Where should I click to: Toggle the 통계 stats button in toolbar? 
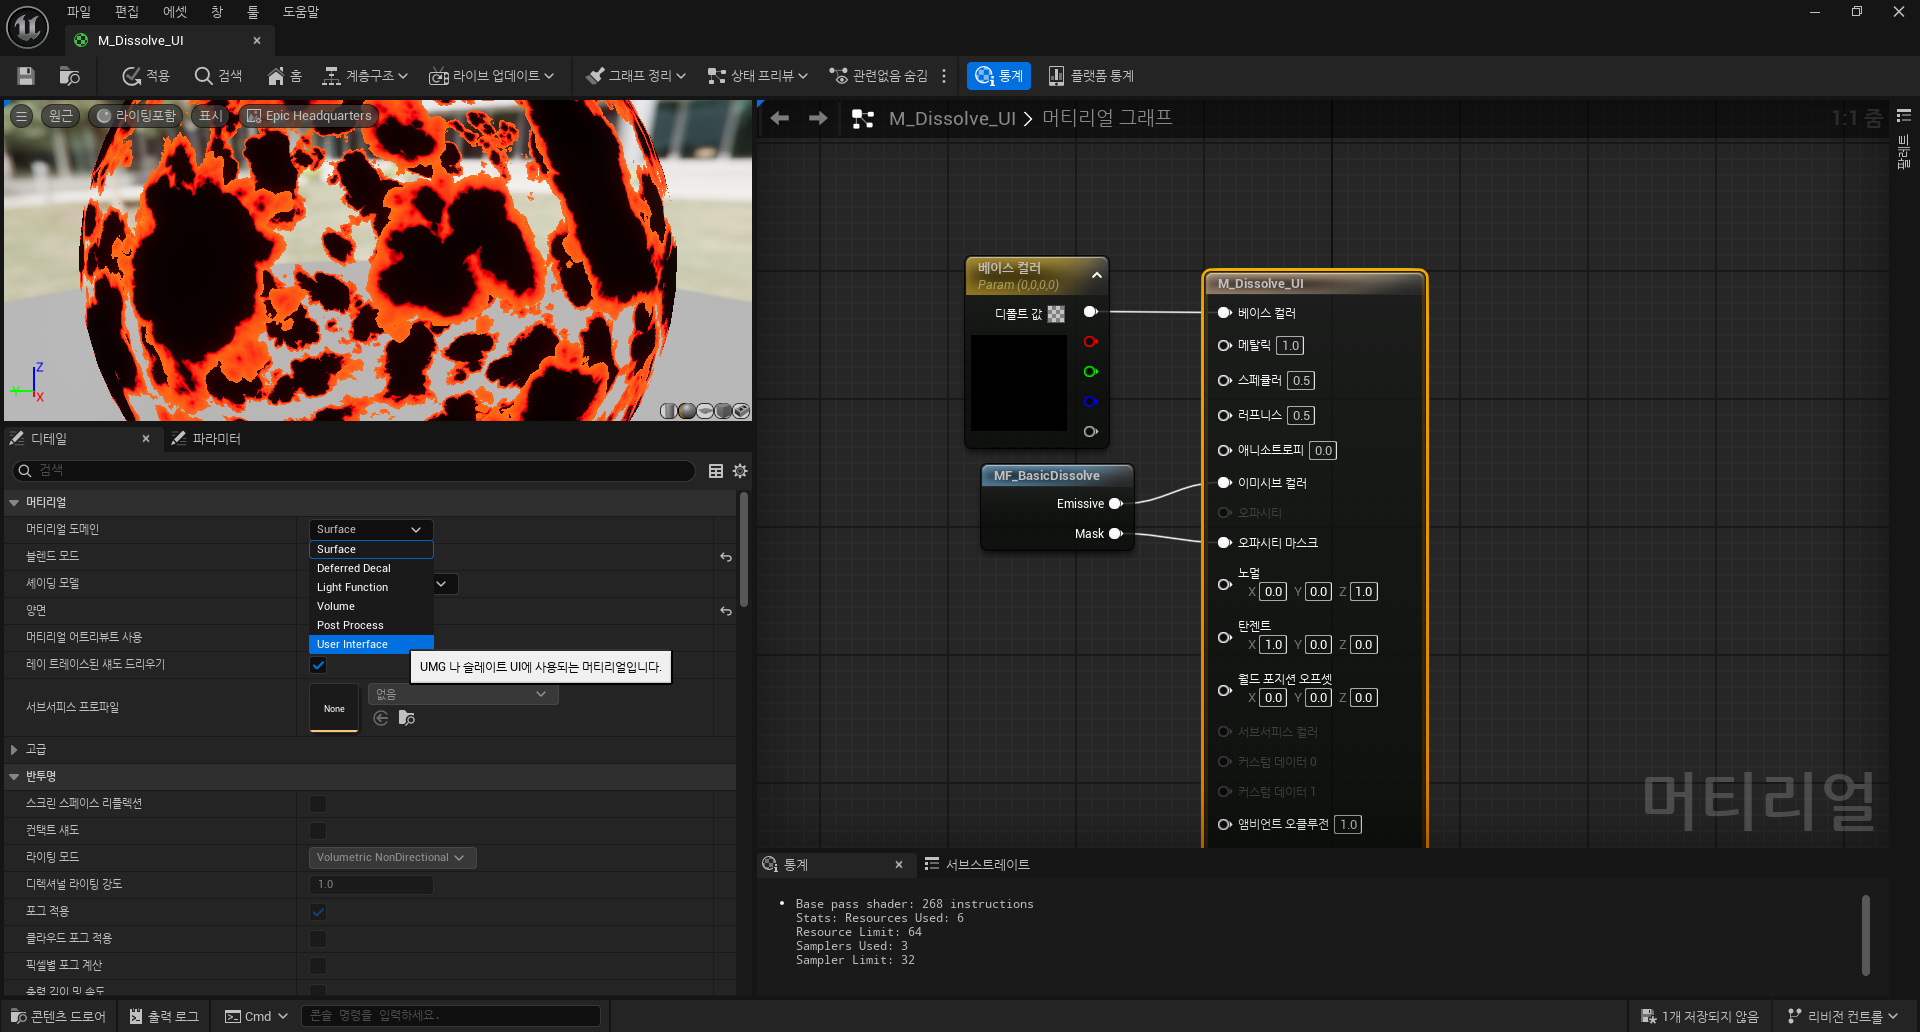pos(999,76)
